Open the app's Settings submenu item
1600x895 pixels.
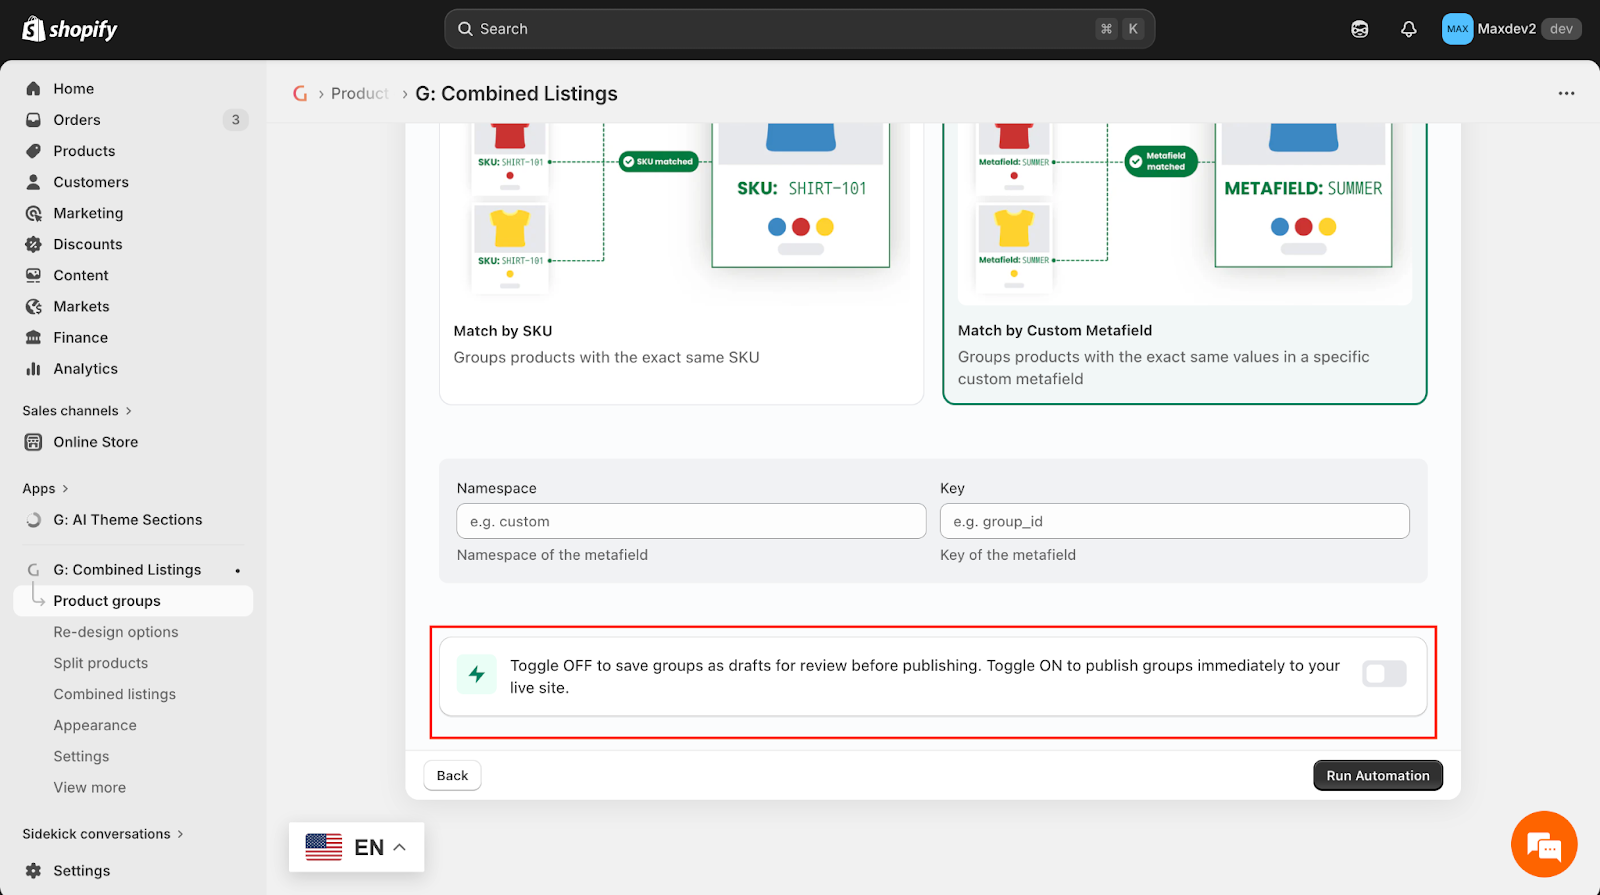(x=81, y=757)
